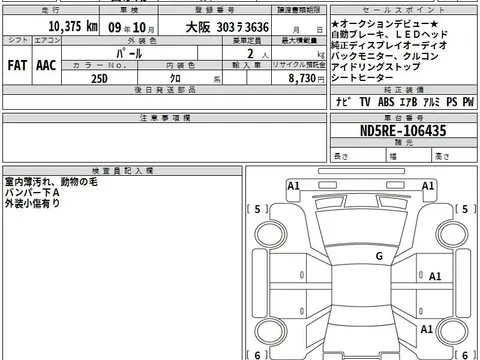Select the バックモニター、クルコン line

point(385,56)
